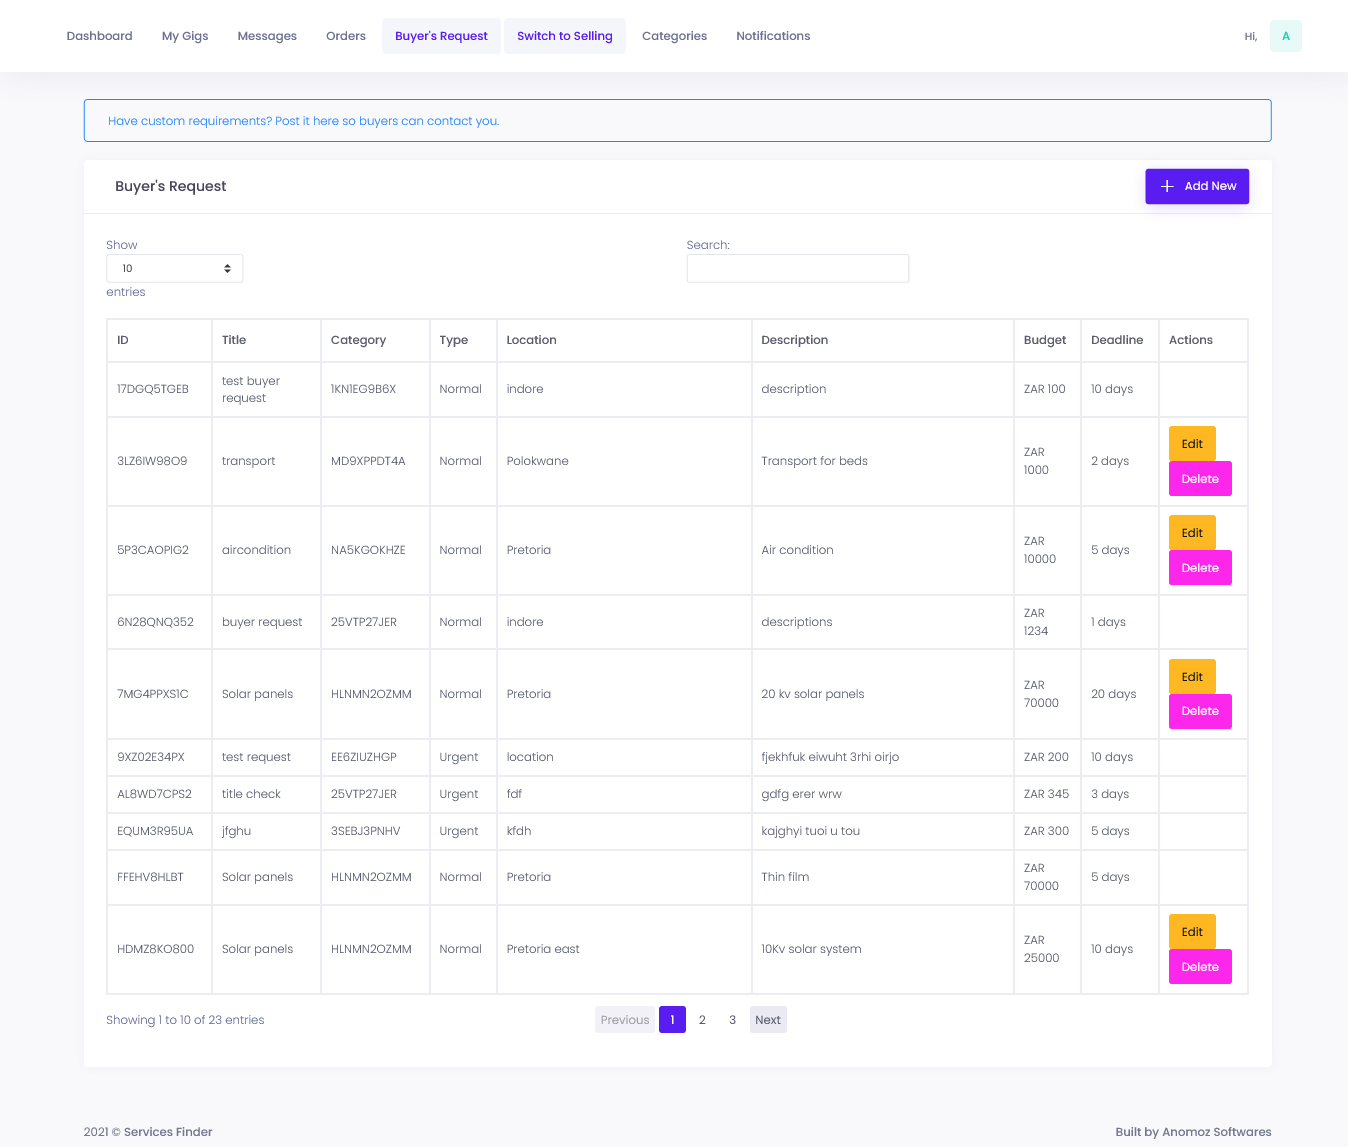Click the Add New button
The height and width of the screenshot is (1147, 1348).
pos(1197,186)
